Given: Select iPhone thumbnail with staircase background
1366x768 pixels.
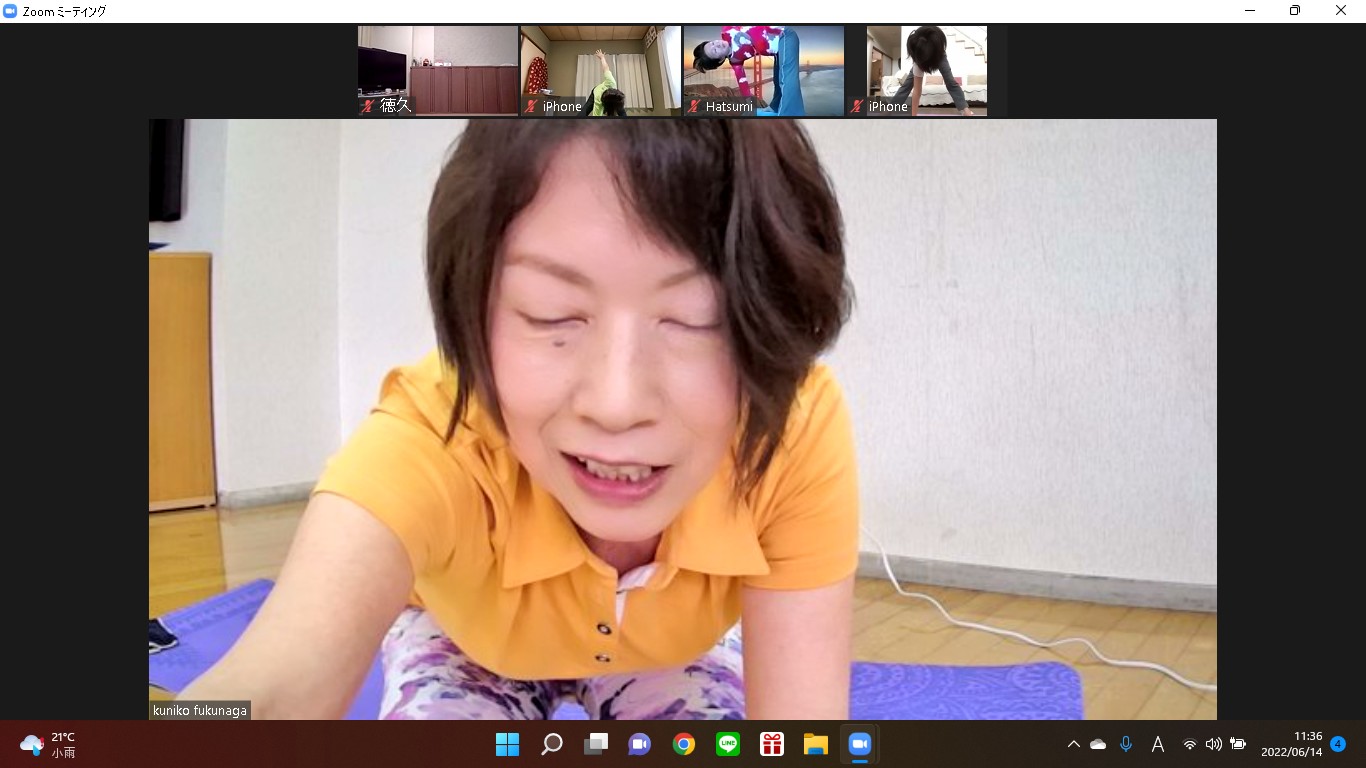Looking at the screenshot, I should coord(927,71).
